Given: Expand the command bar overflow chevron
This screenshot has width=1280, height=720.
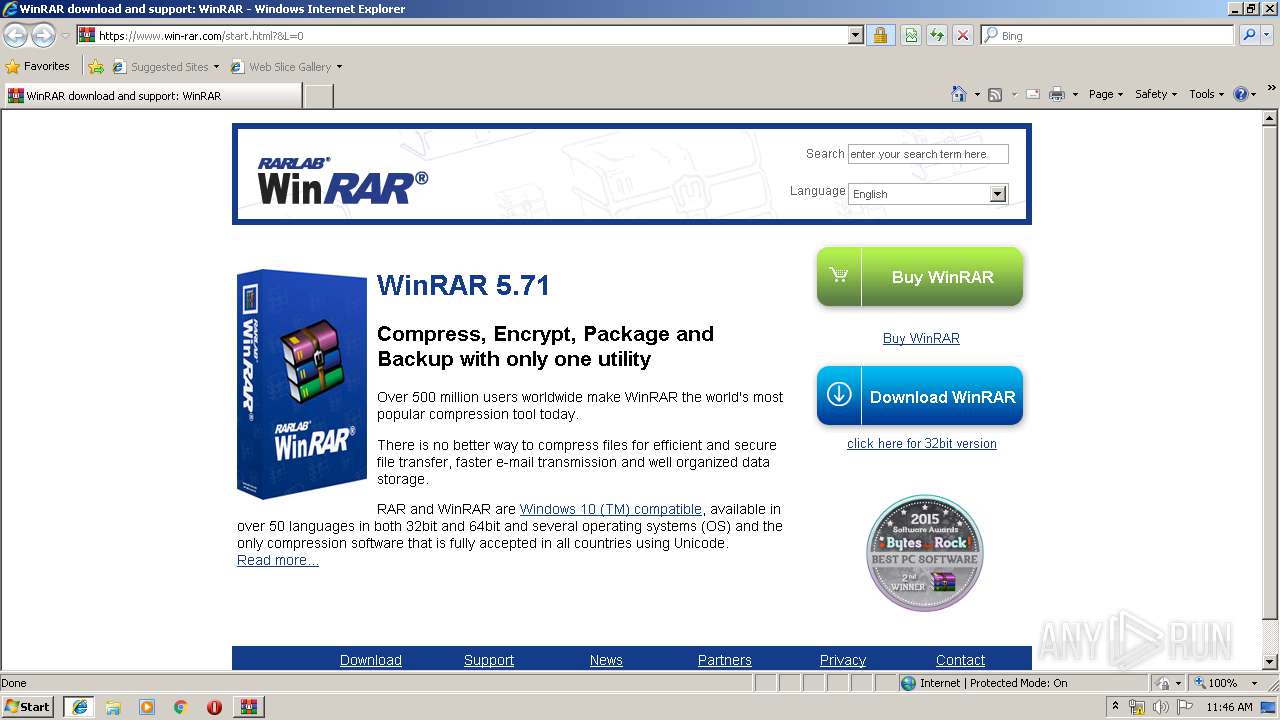Looking at the screenshot, I should (x=1271, y=89).
